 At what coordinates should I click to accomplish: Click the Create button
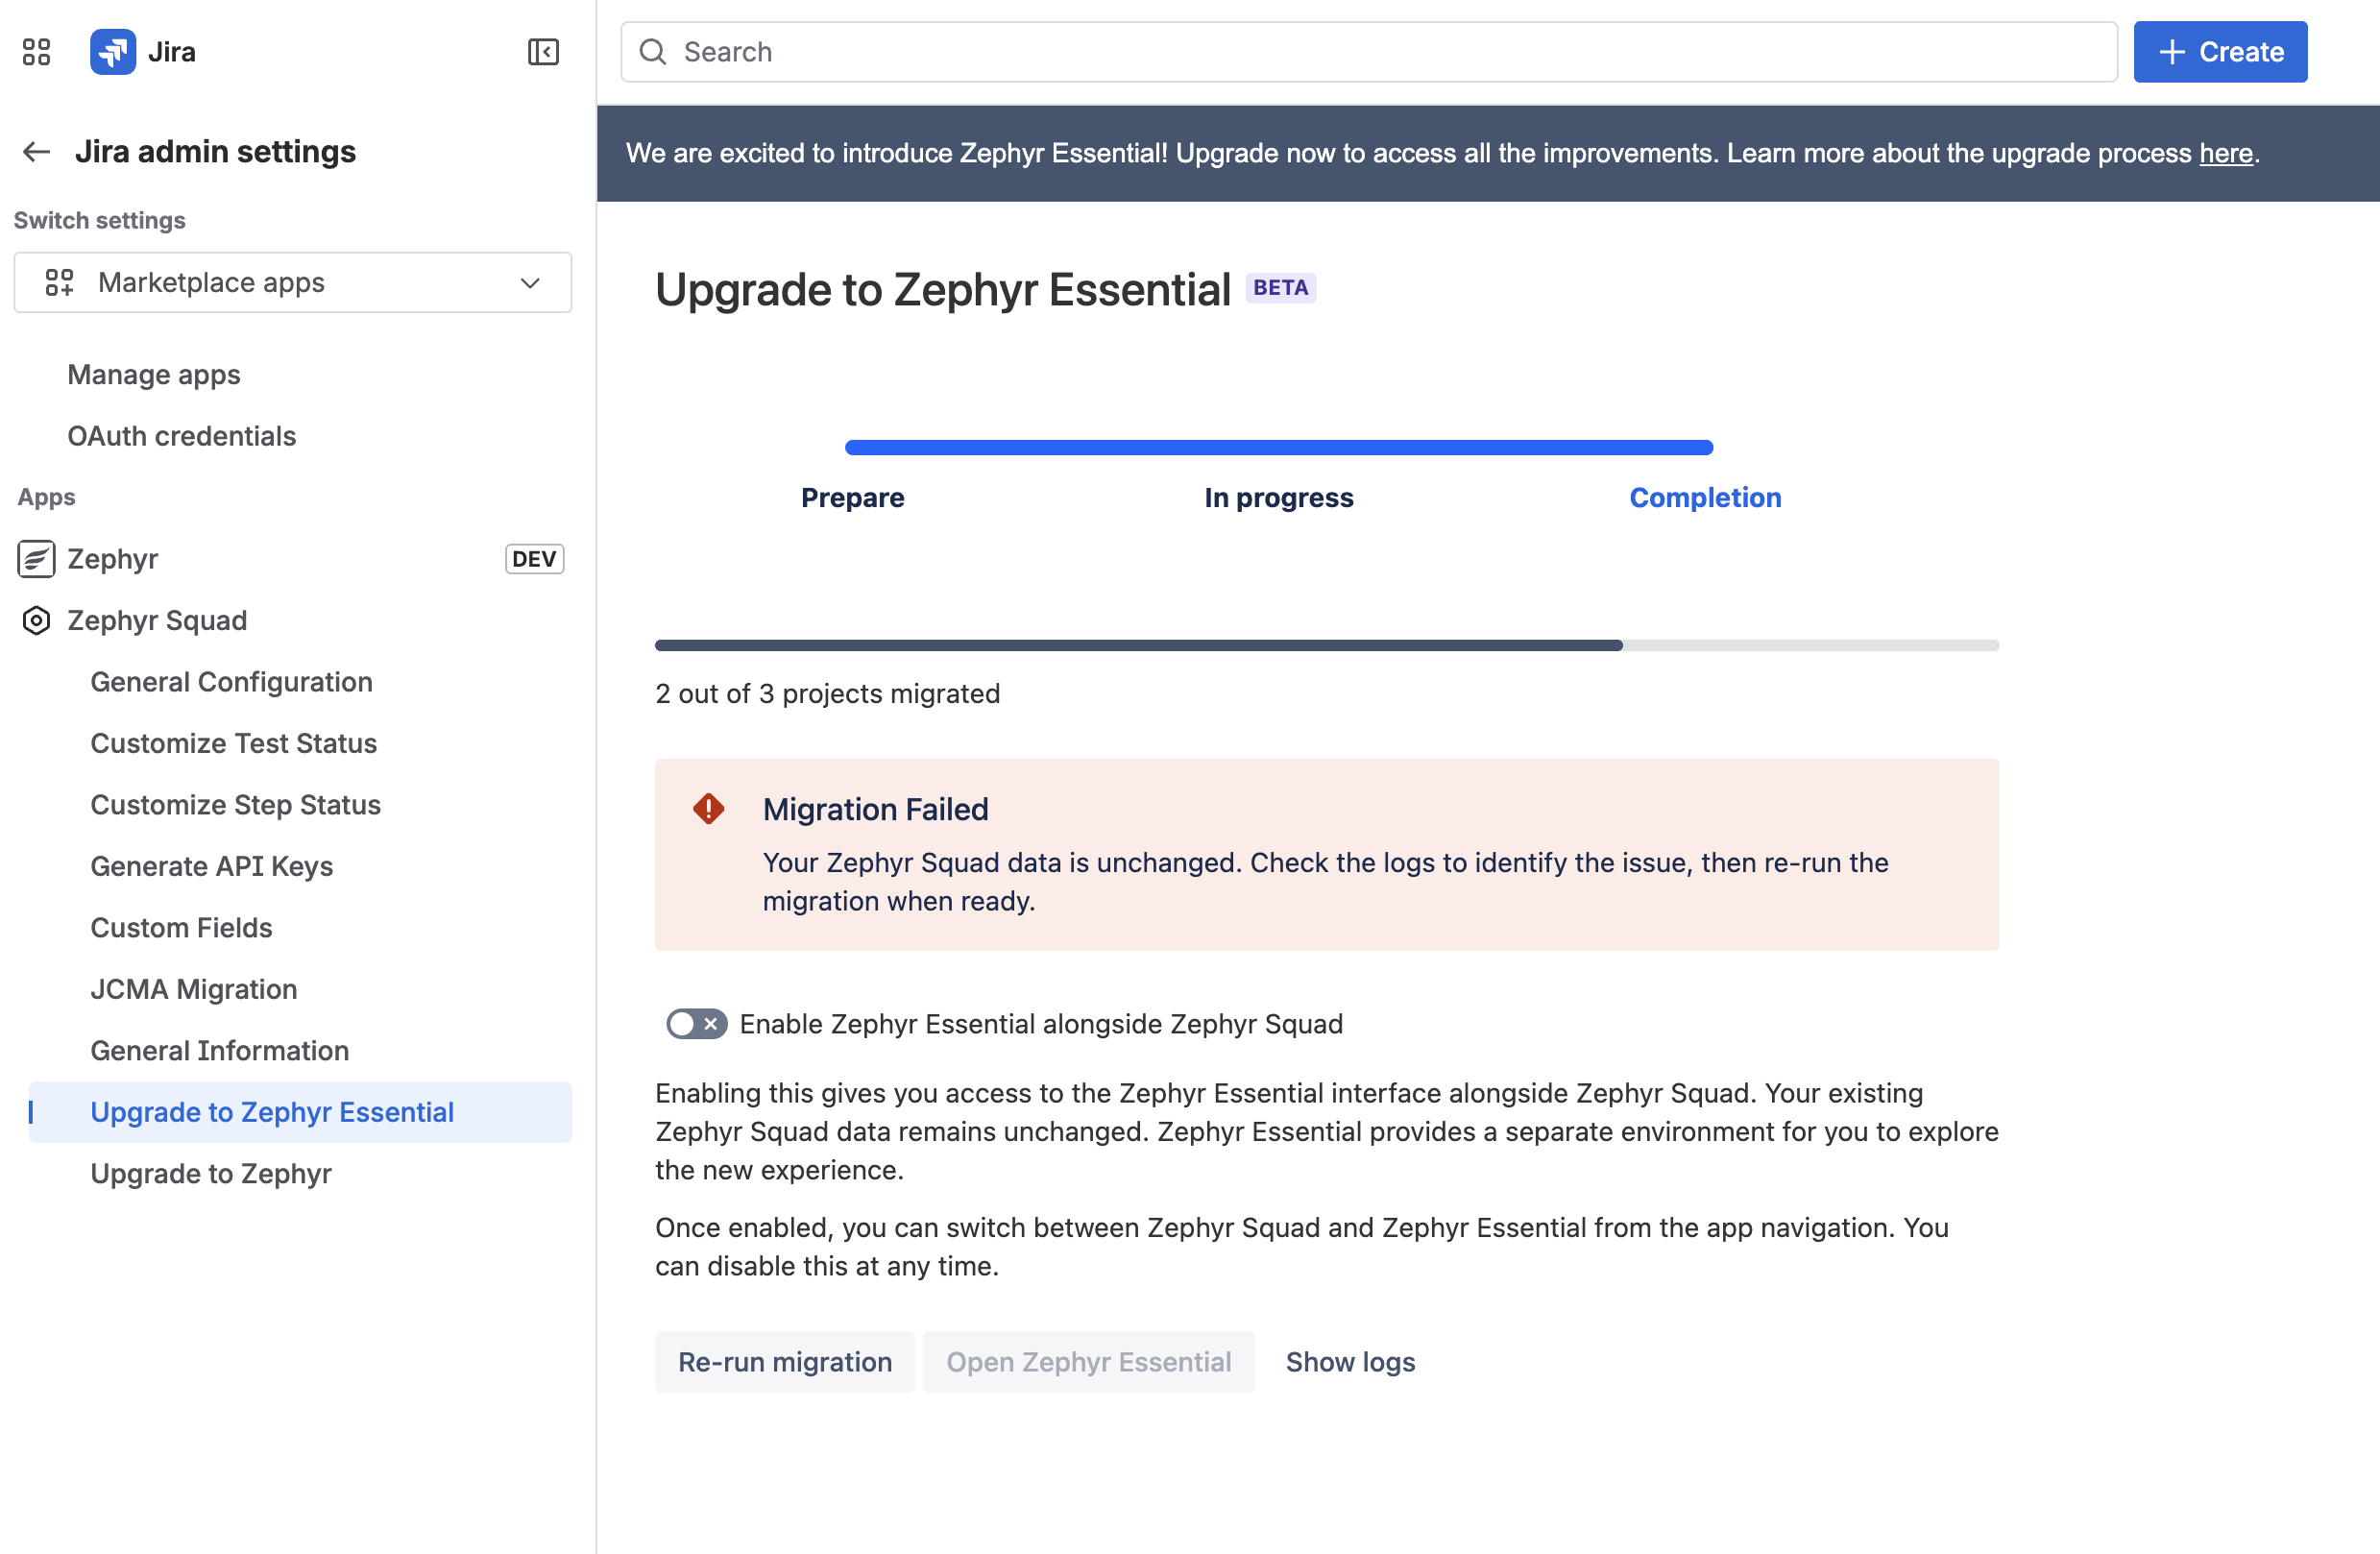2220,52
